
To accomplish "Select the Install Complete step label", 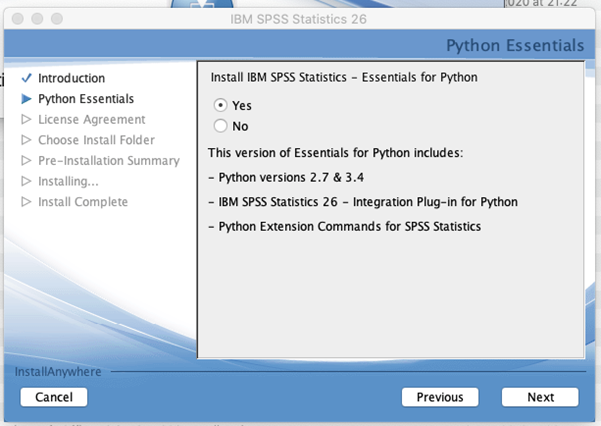I will point(83,202).
